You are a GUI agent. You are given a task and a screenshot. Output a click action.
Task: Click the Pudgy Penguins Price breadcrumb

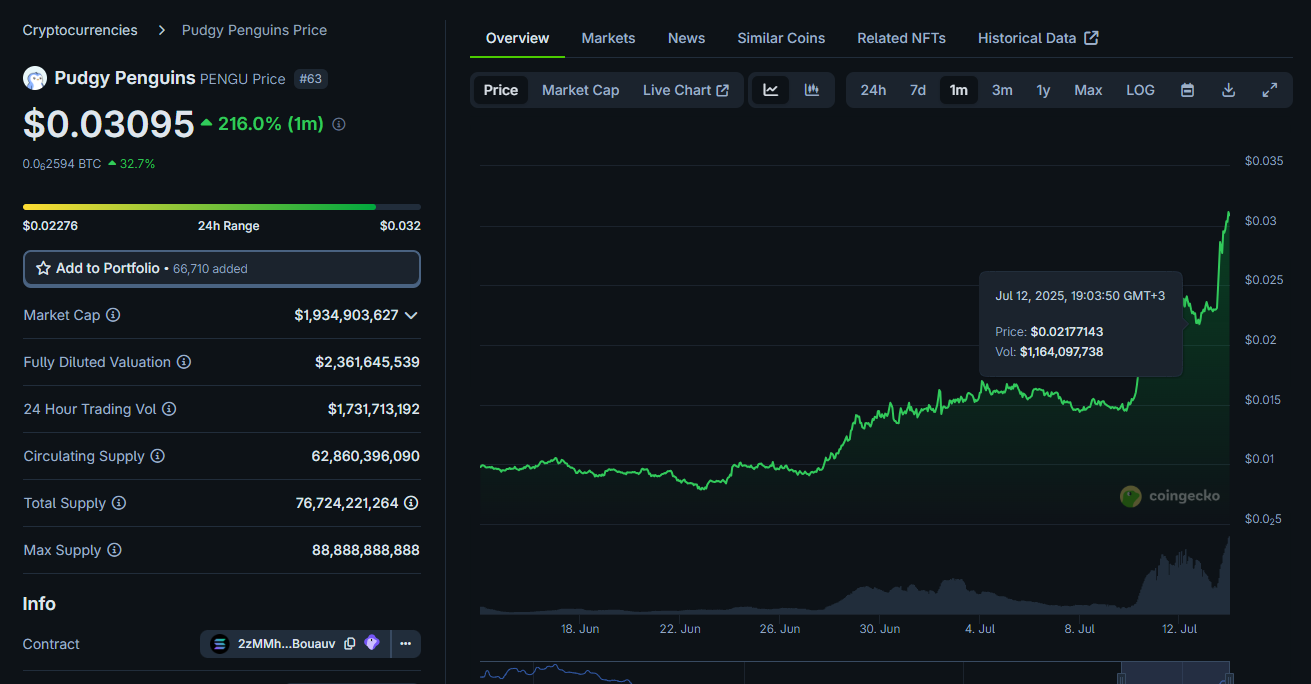pyautogui.click(x=254, y=30)
